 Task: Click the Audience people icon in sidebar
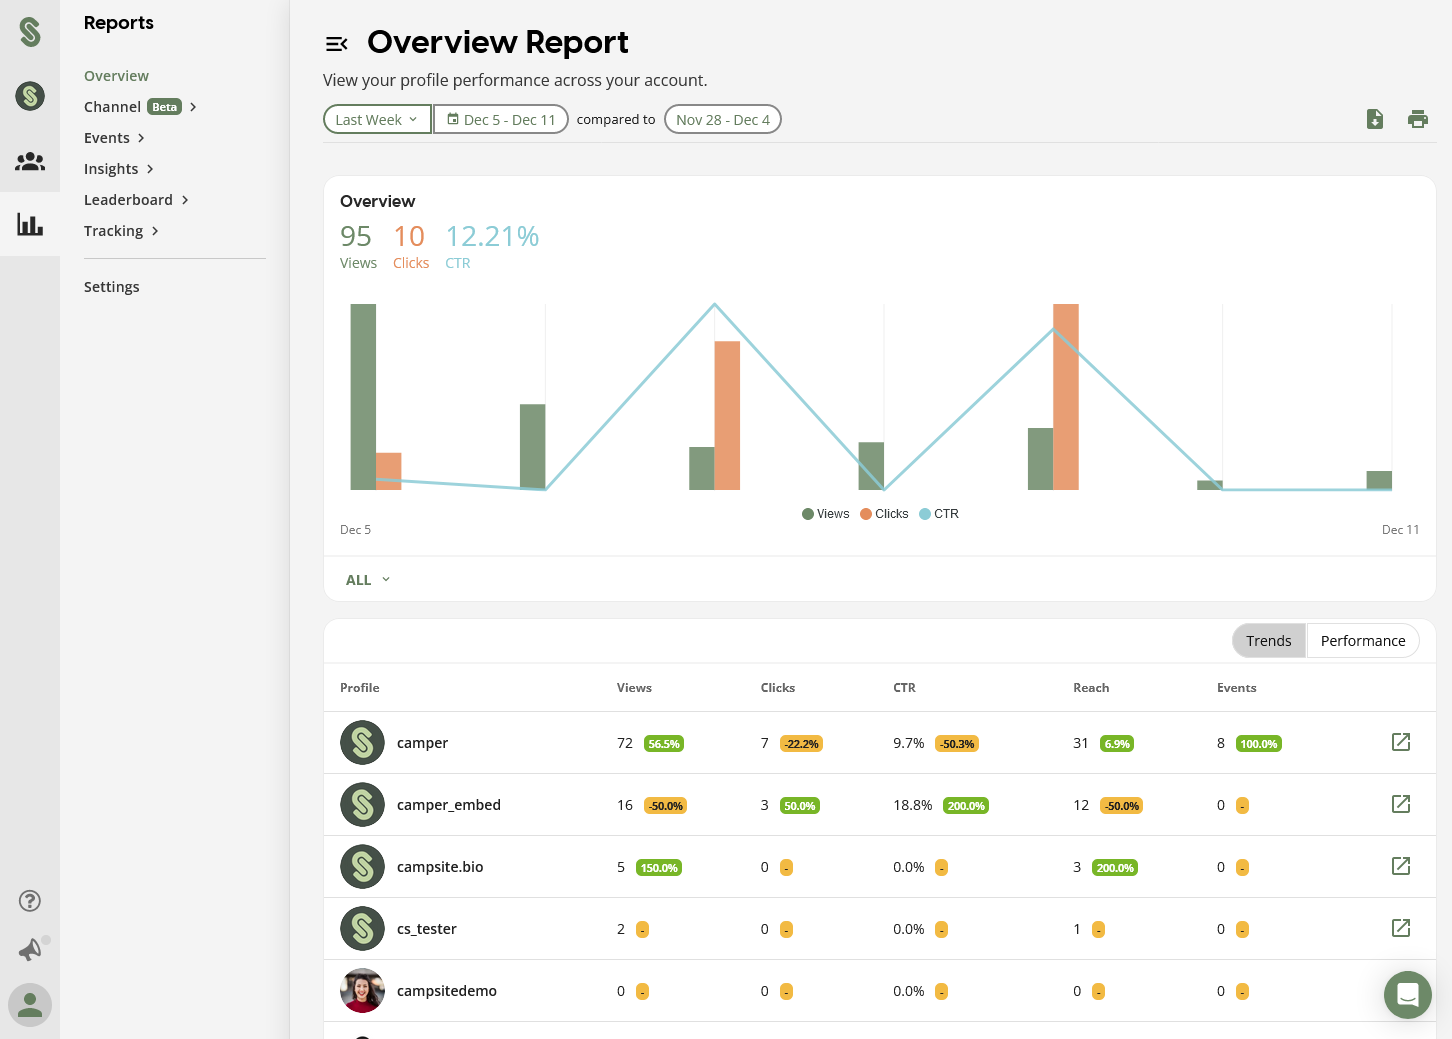(30, 161)
